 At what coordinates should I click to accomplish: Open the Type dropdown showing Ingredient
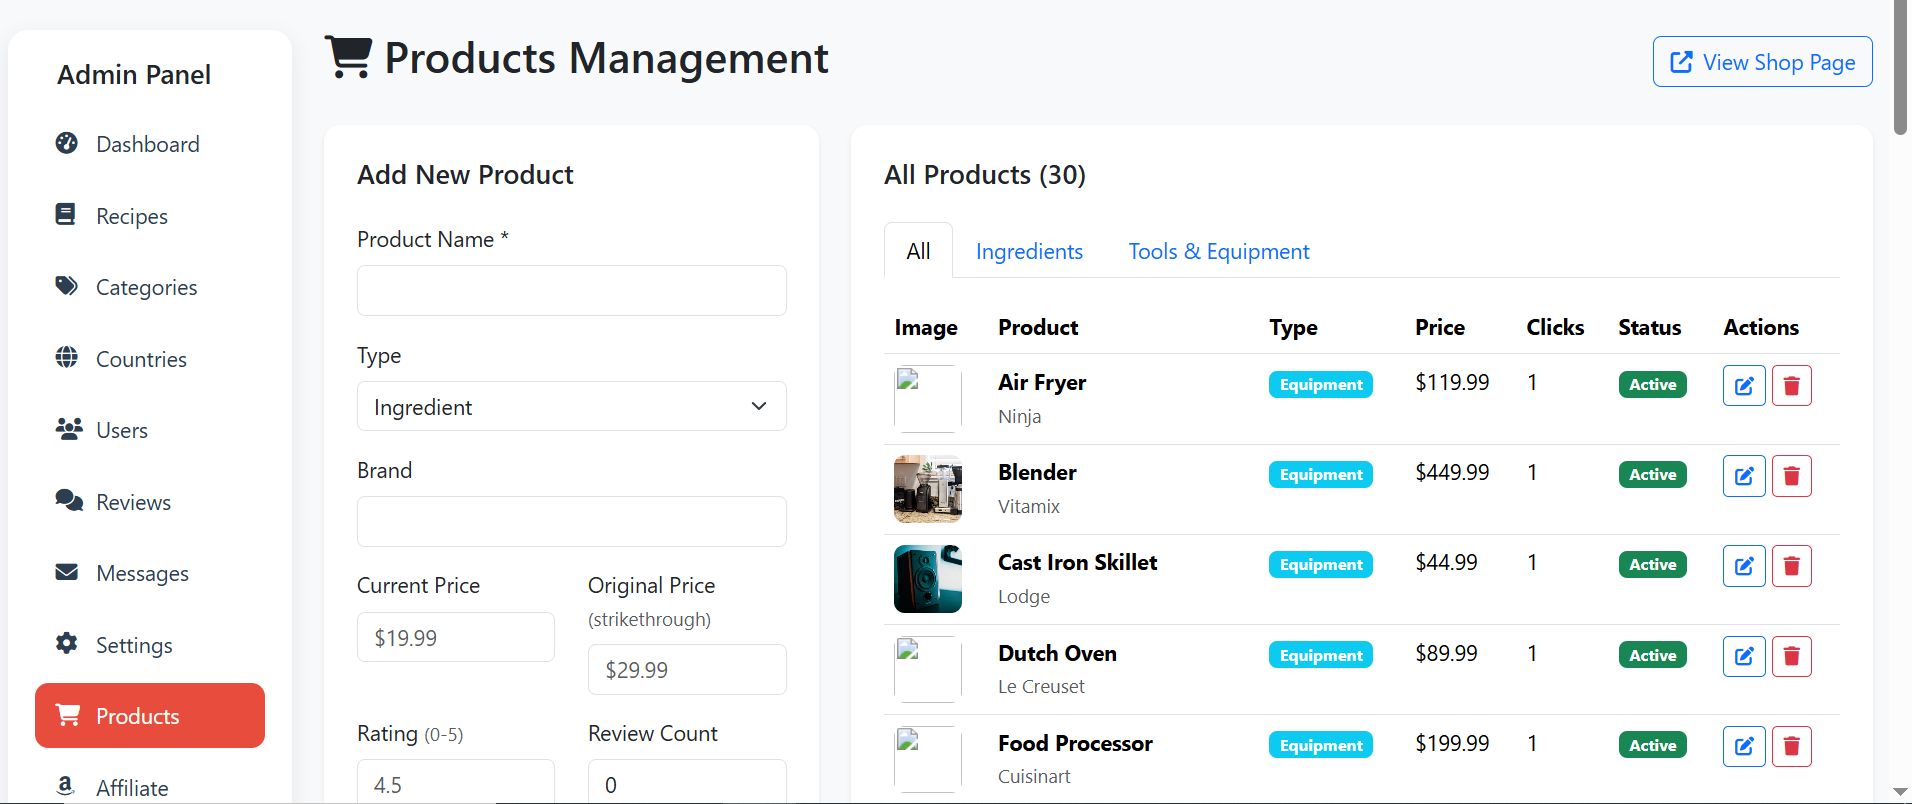pos(571,406)
